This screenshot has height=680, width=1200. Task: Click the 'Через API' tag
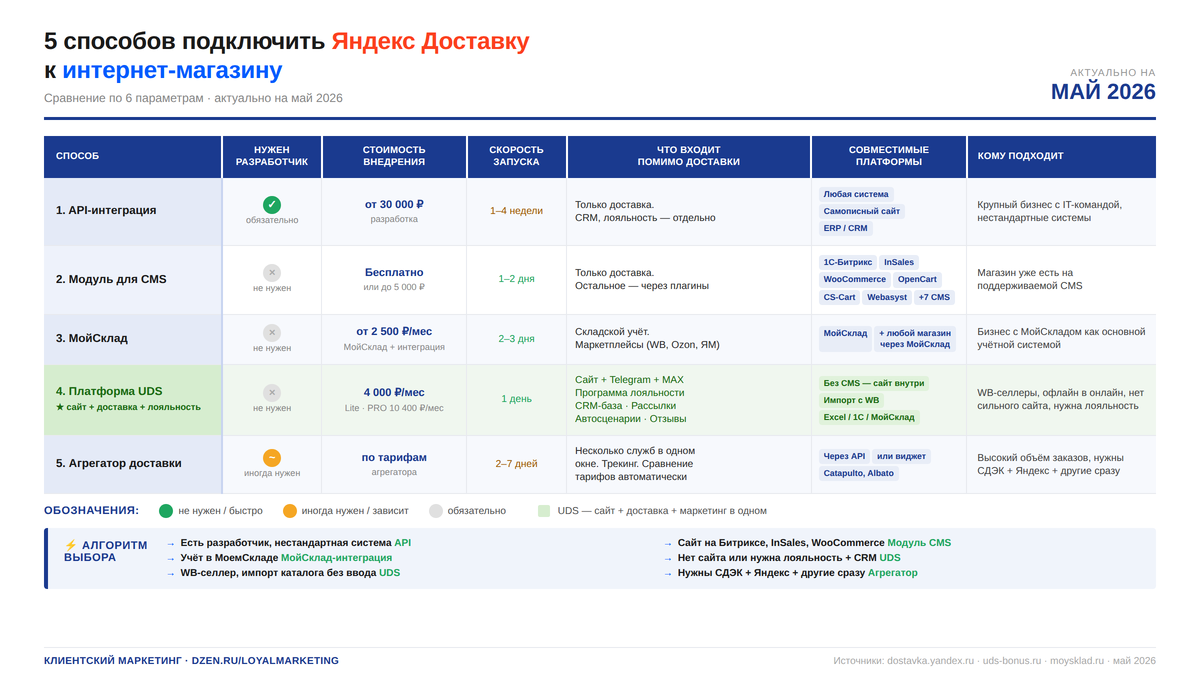(844, 456)
